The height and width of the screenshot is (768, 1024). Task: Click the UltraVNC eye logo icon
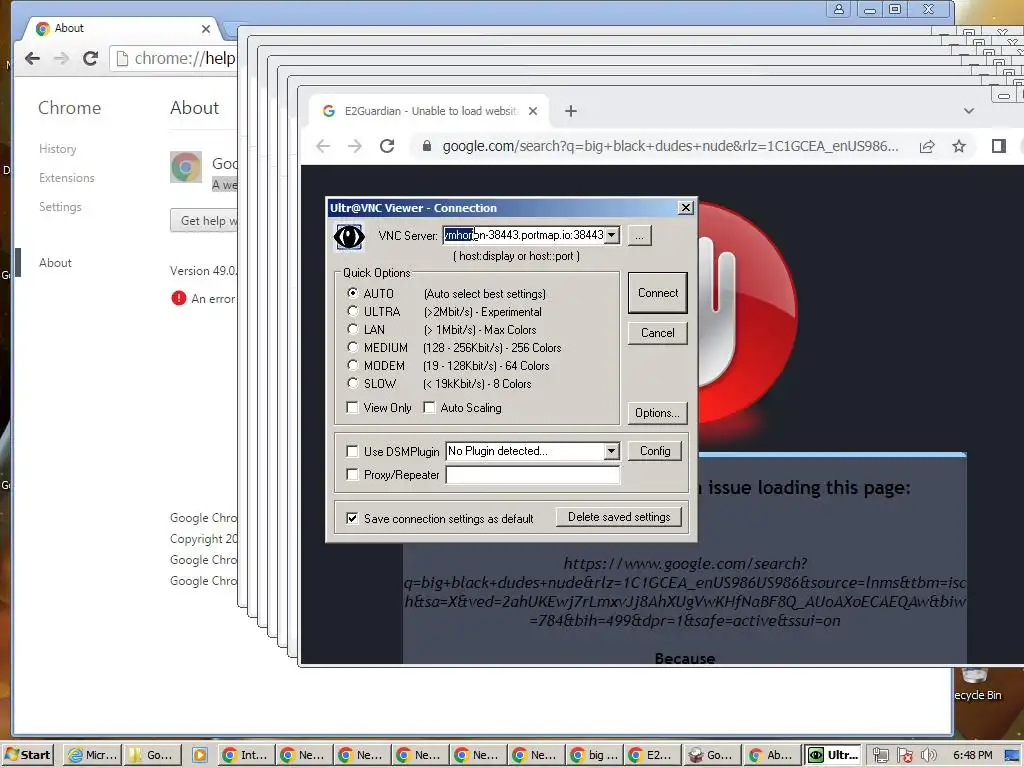[x=349, y=236]
